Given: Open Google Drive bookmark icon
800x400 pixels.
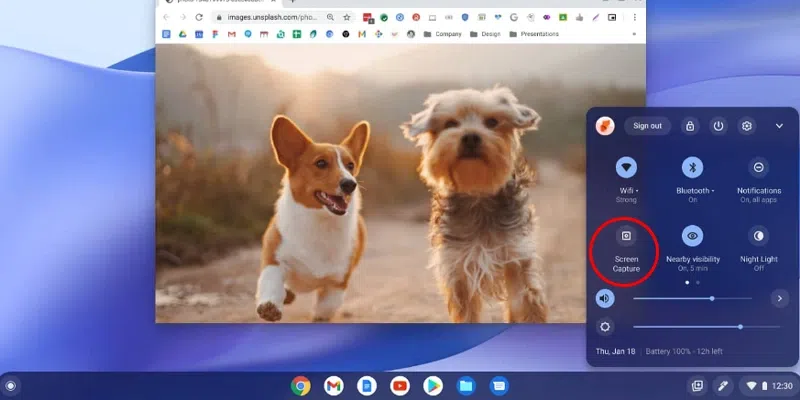Looking at the screenshot, I should pos(182,34).
